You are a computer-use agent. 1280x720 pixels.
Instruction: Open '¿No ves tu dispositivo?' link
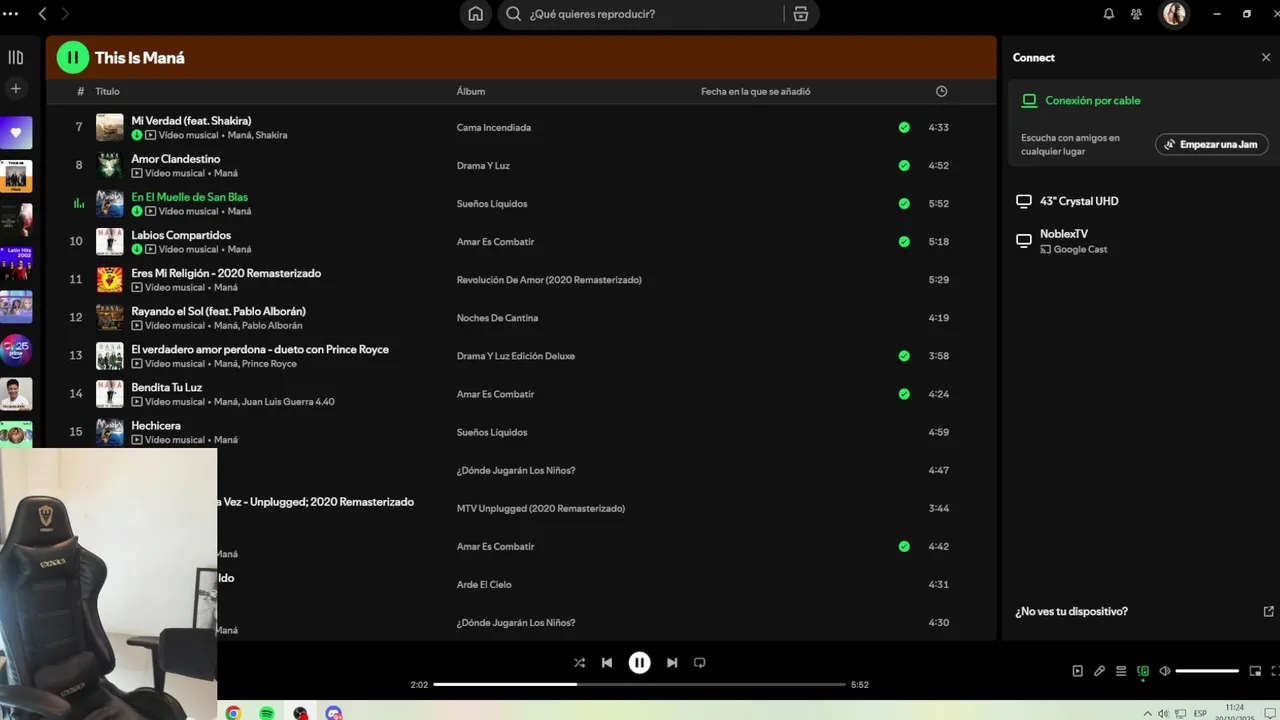[x=1071, y=611]
